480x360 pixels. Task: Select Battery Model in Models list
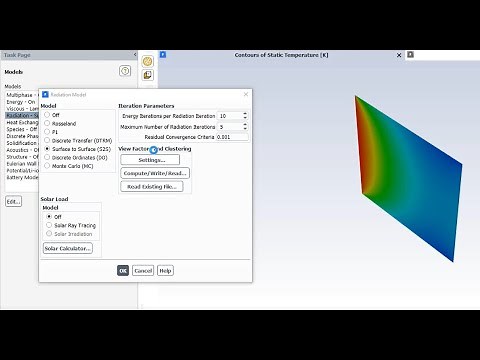click(22, 177)
